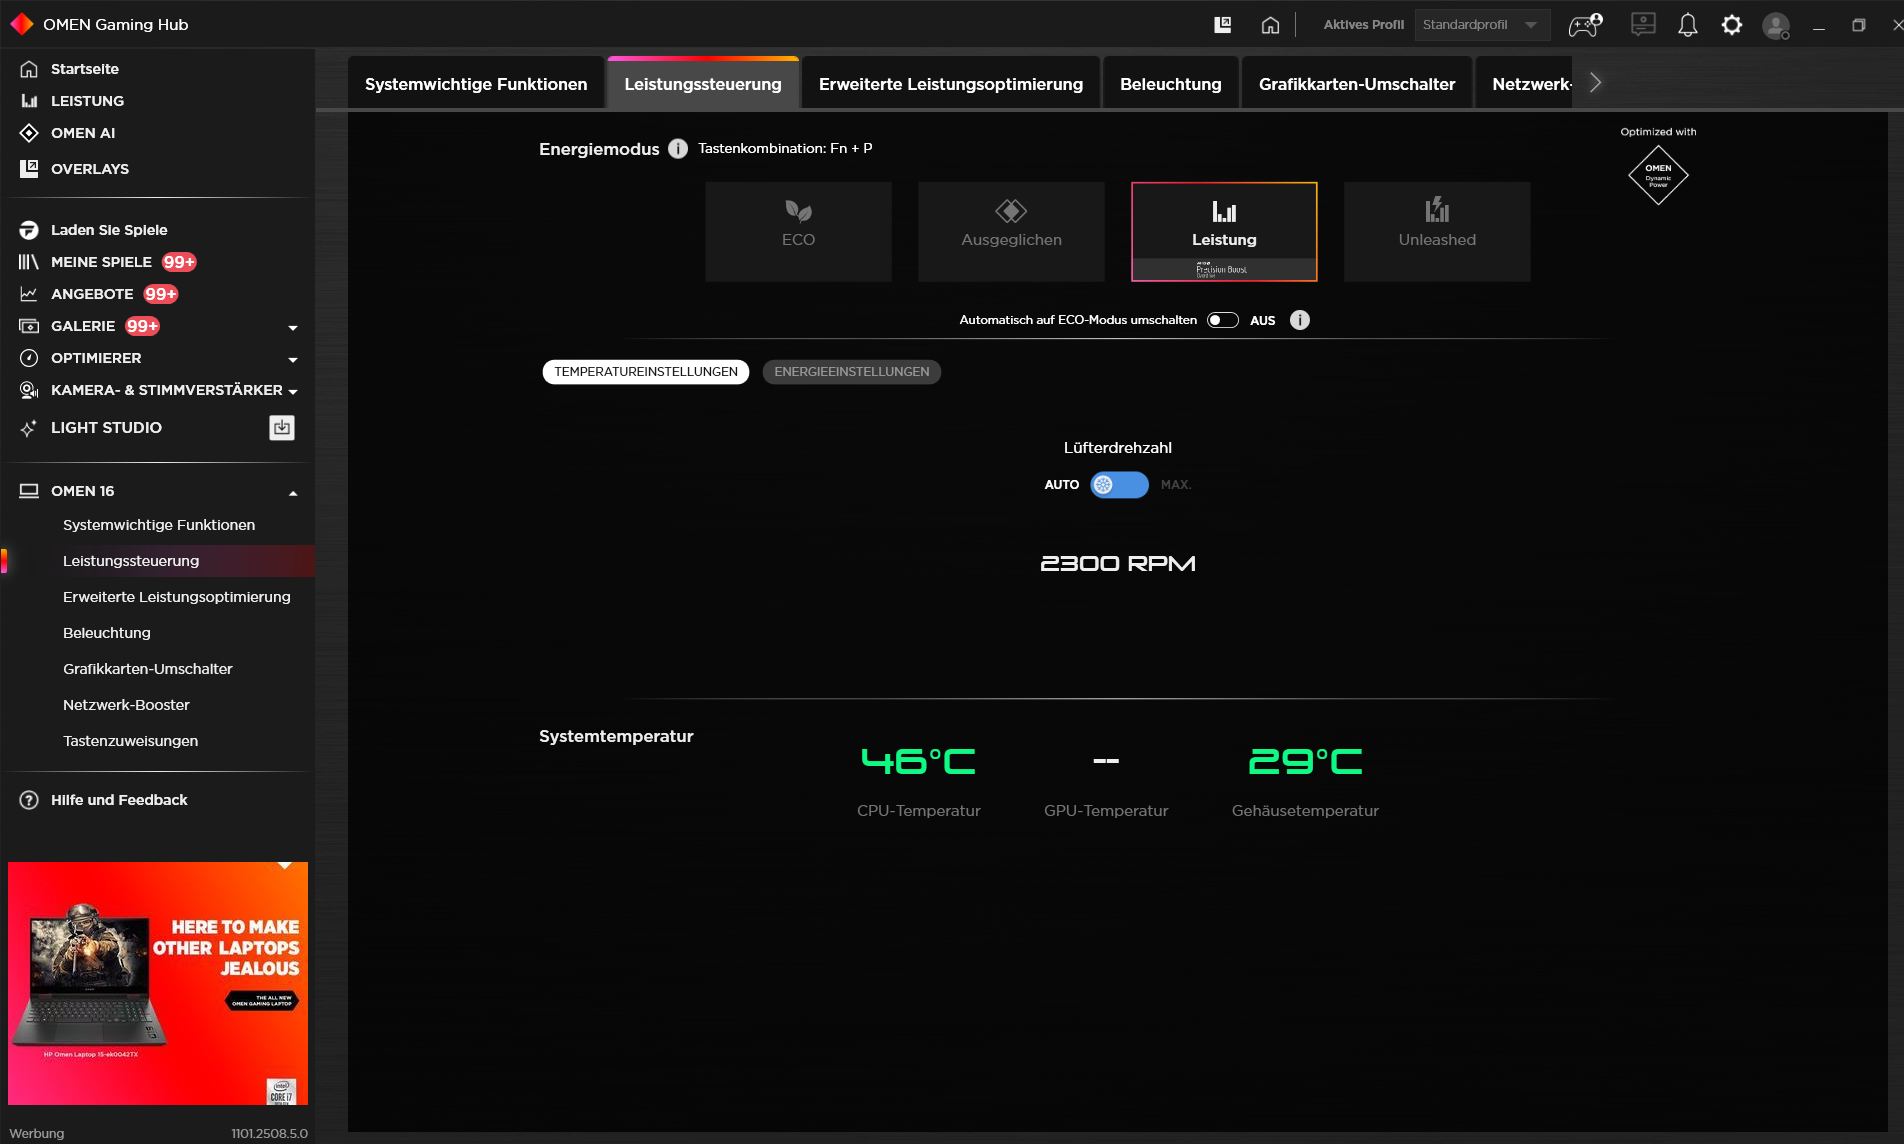Click the user profile avatar icon
Image resolution: width=1904 pixels, height=1144 pixels.
pyautogui.click(x=1775, y=25)
